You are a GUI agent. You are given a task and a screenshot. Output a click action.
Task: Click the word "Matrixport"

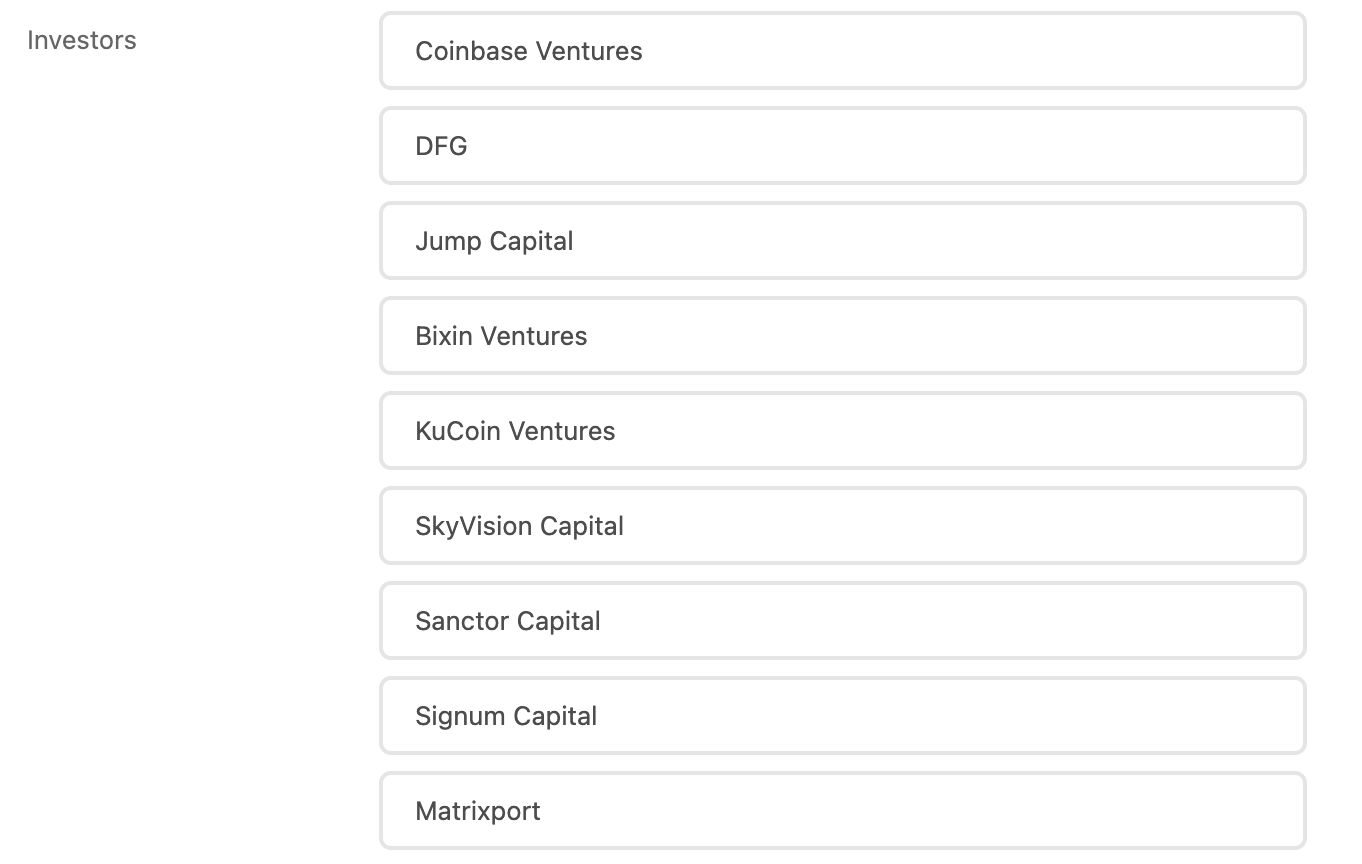pyautogui.click(x=478, y=811)
